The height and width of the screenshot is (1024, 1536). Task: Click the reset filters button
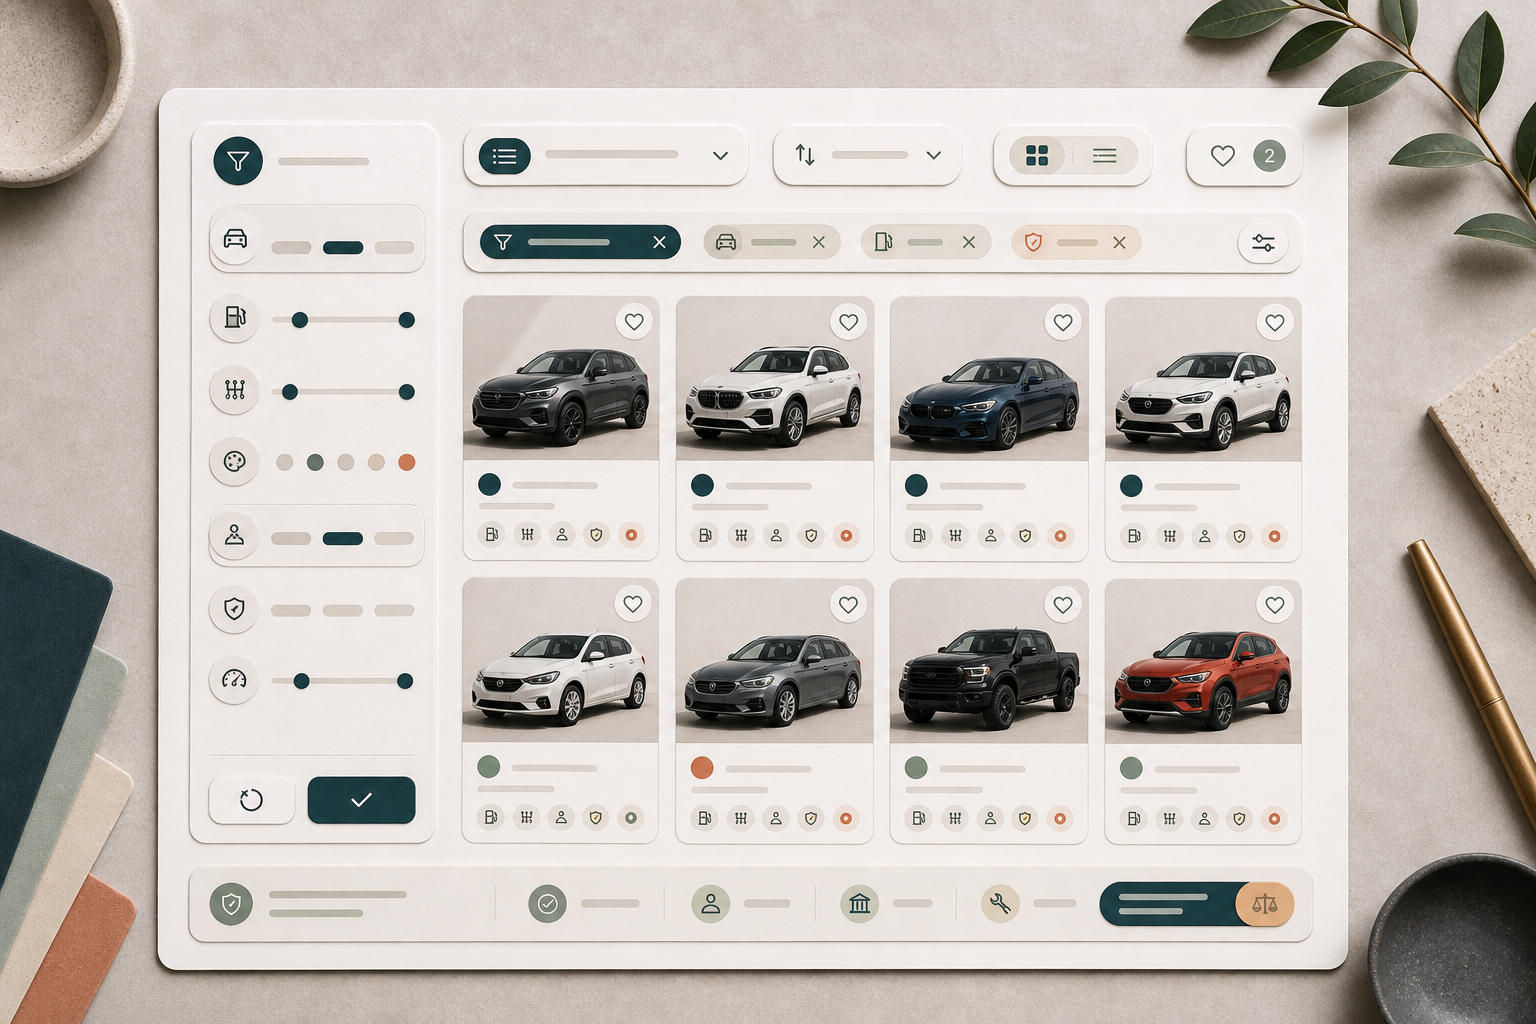point(251,800)
